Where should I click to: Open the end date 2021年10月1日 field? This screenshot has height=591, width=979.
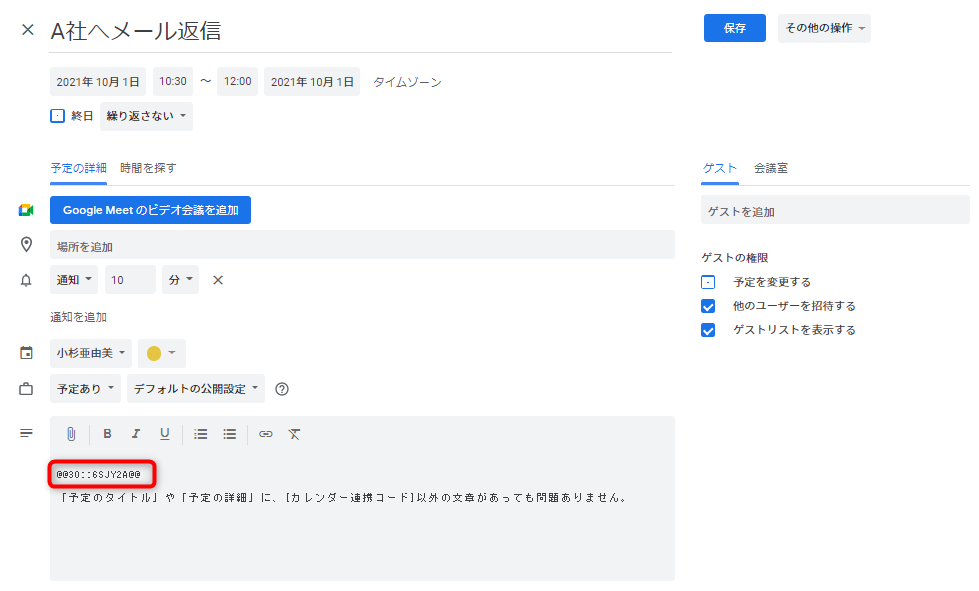312,82
